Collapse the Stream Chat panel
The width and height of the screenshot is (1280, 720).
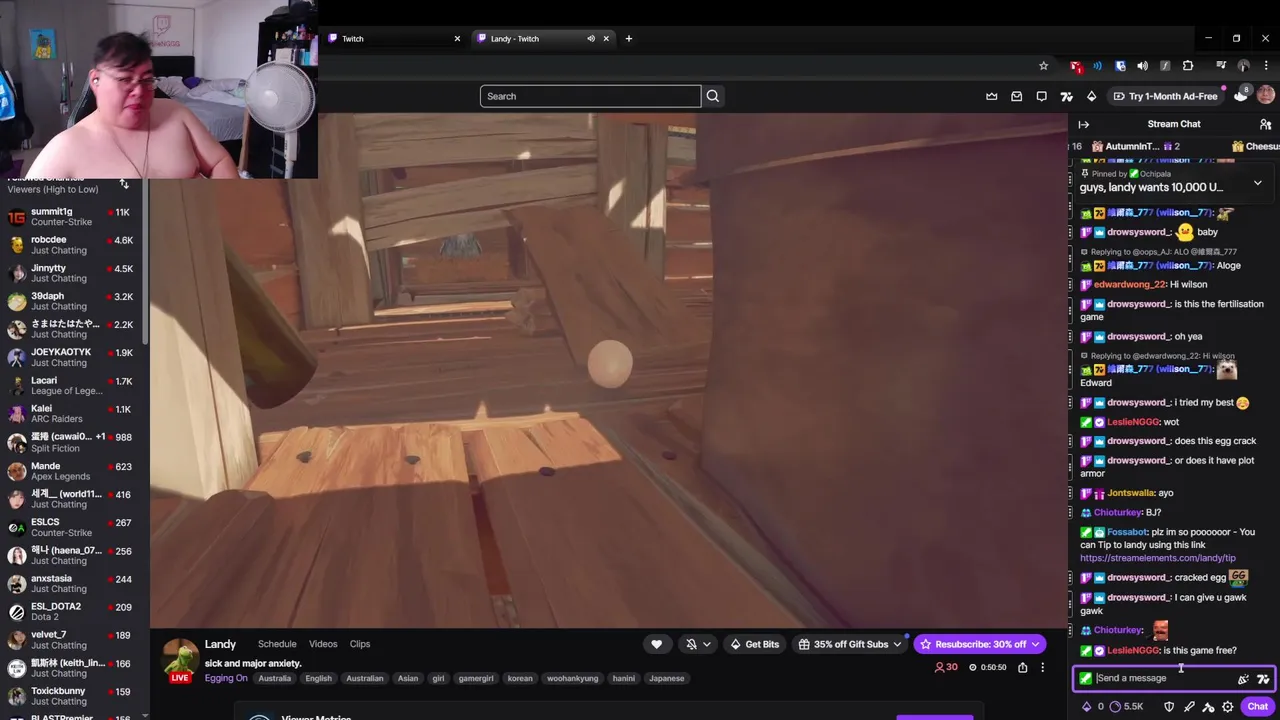[1084, 124]
